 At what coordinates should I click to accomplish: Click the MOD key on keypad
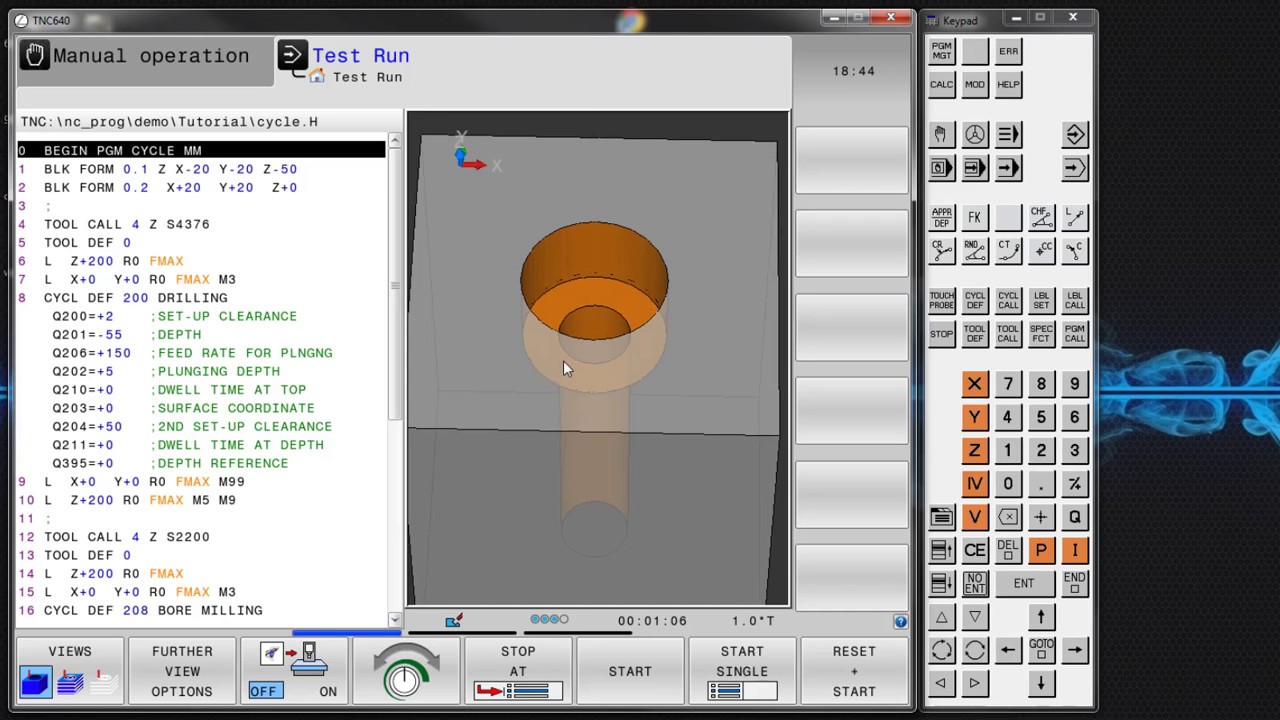975,84
